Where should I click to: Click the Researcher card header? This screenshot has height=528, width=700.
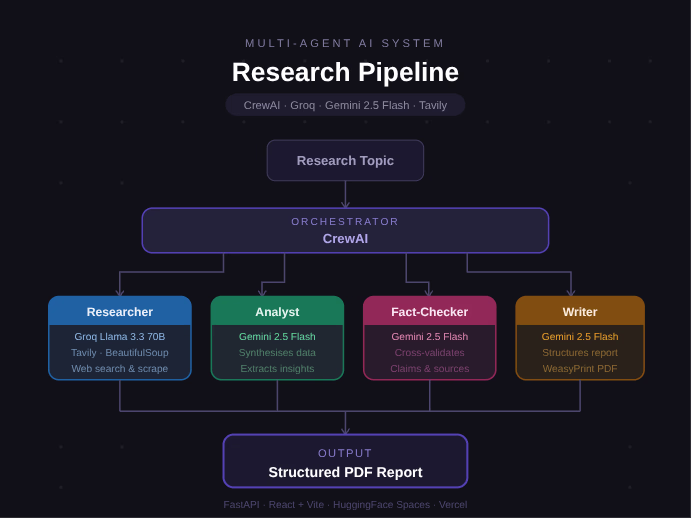coord(120,311)
